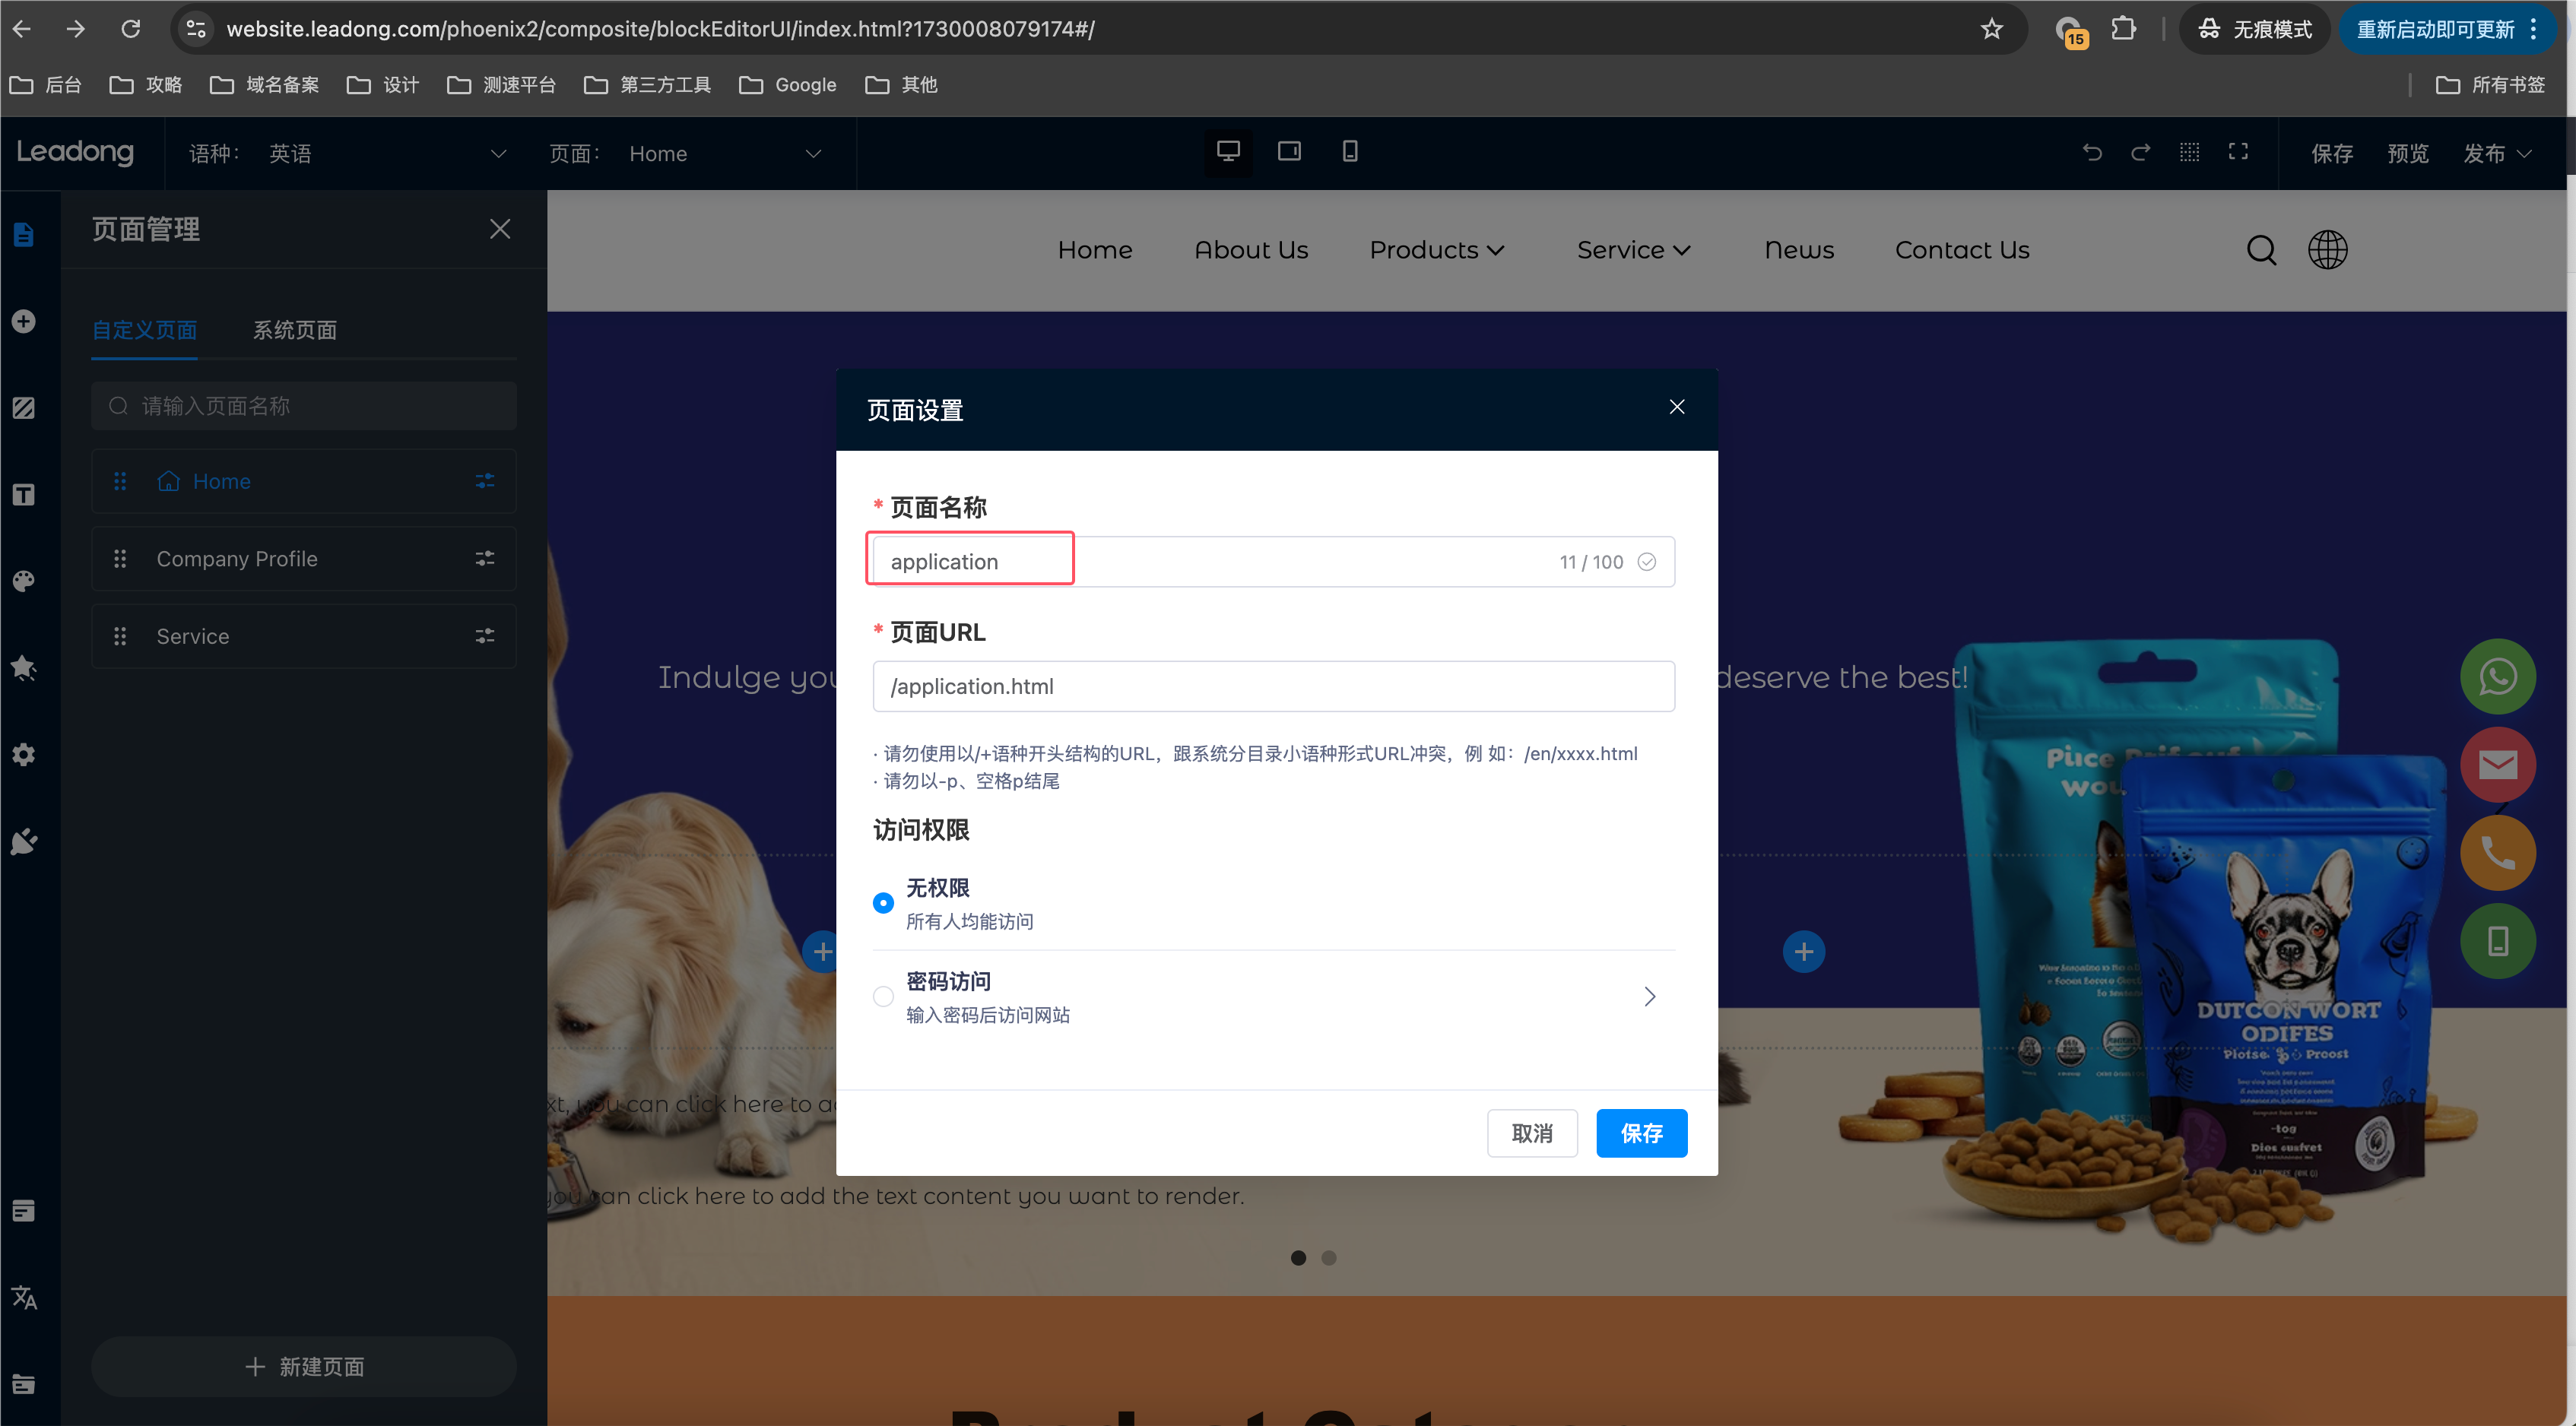This screenshot has width=2576, height=1426.
Task: Toggle fullscreen mode icon in toolbar
Action: pos(2238,152)
